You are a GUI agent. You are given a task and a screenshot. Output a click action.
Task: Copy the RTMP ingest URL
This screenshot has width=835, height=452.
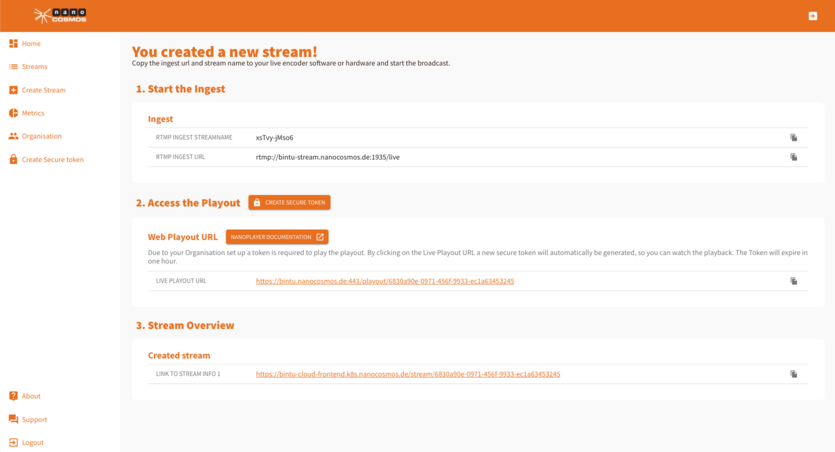pyautogui.click(x=793, y=157)
